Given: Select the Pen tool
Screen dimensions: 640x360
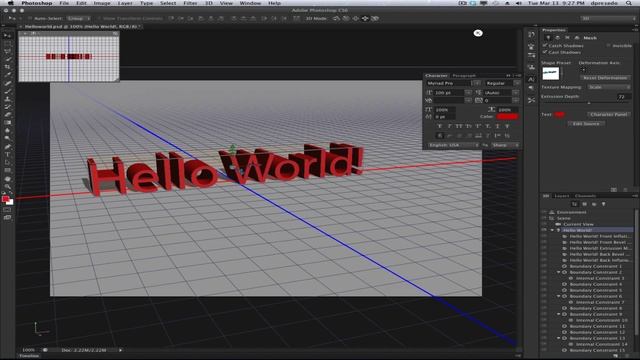Looking at the screenshot, I should [x=7, y=147].
